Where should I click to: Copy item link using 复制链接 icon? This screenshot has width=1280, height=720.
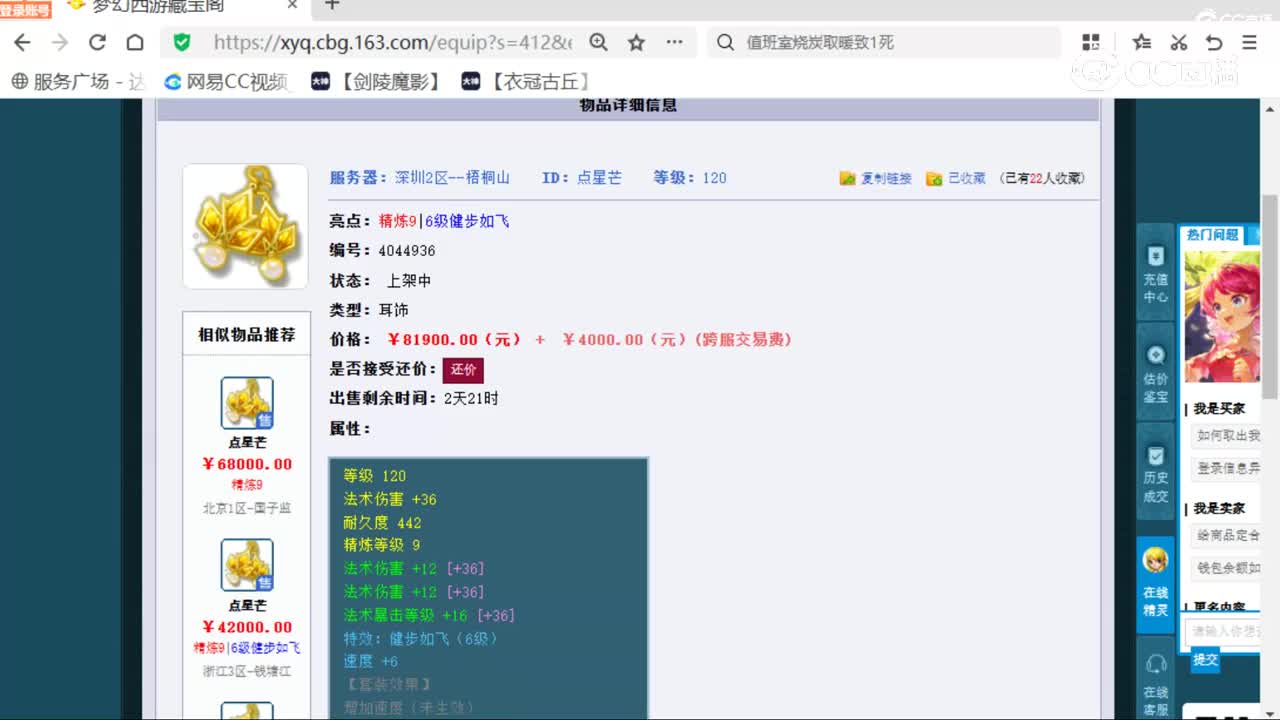click(875, 178)
